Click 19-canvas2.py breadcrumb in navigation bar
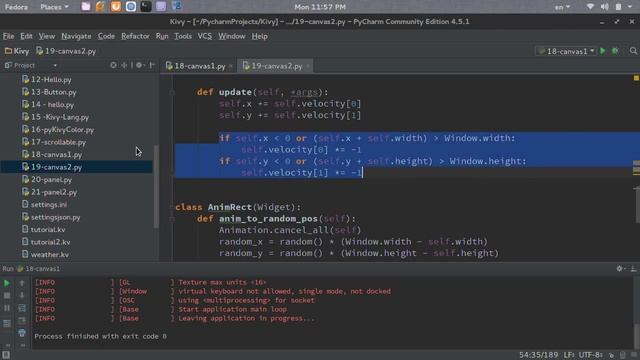The image size is (640, 360). [66, 51]
